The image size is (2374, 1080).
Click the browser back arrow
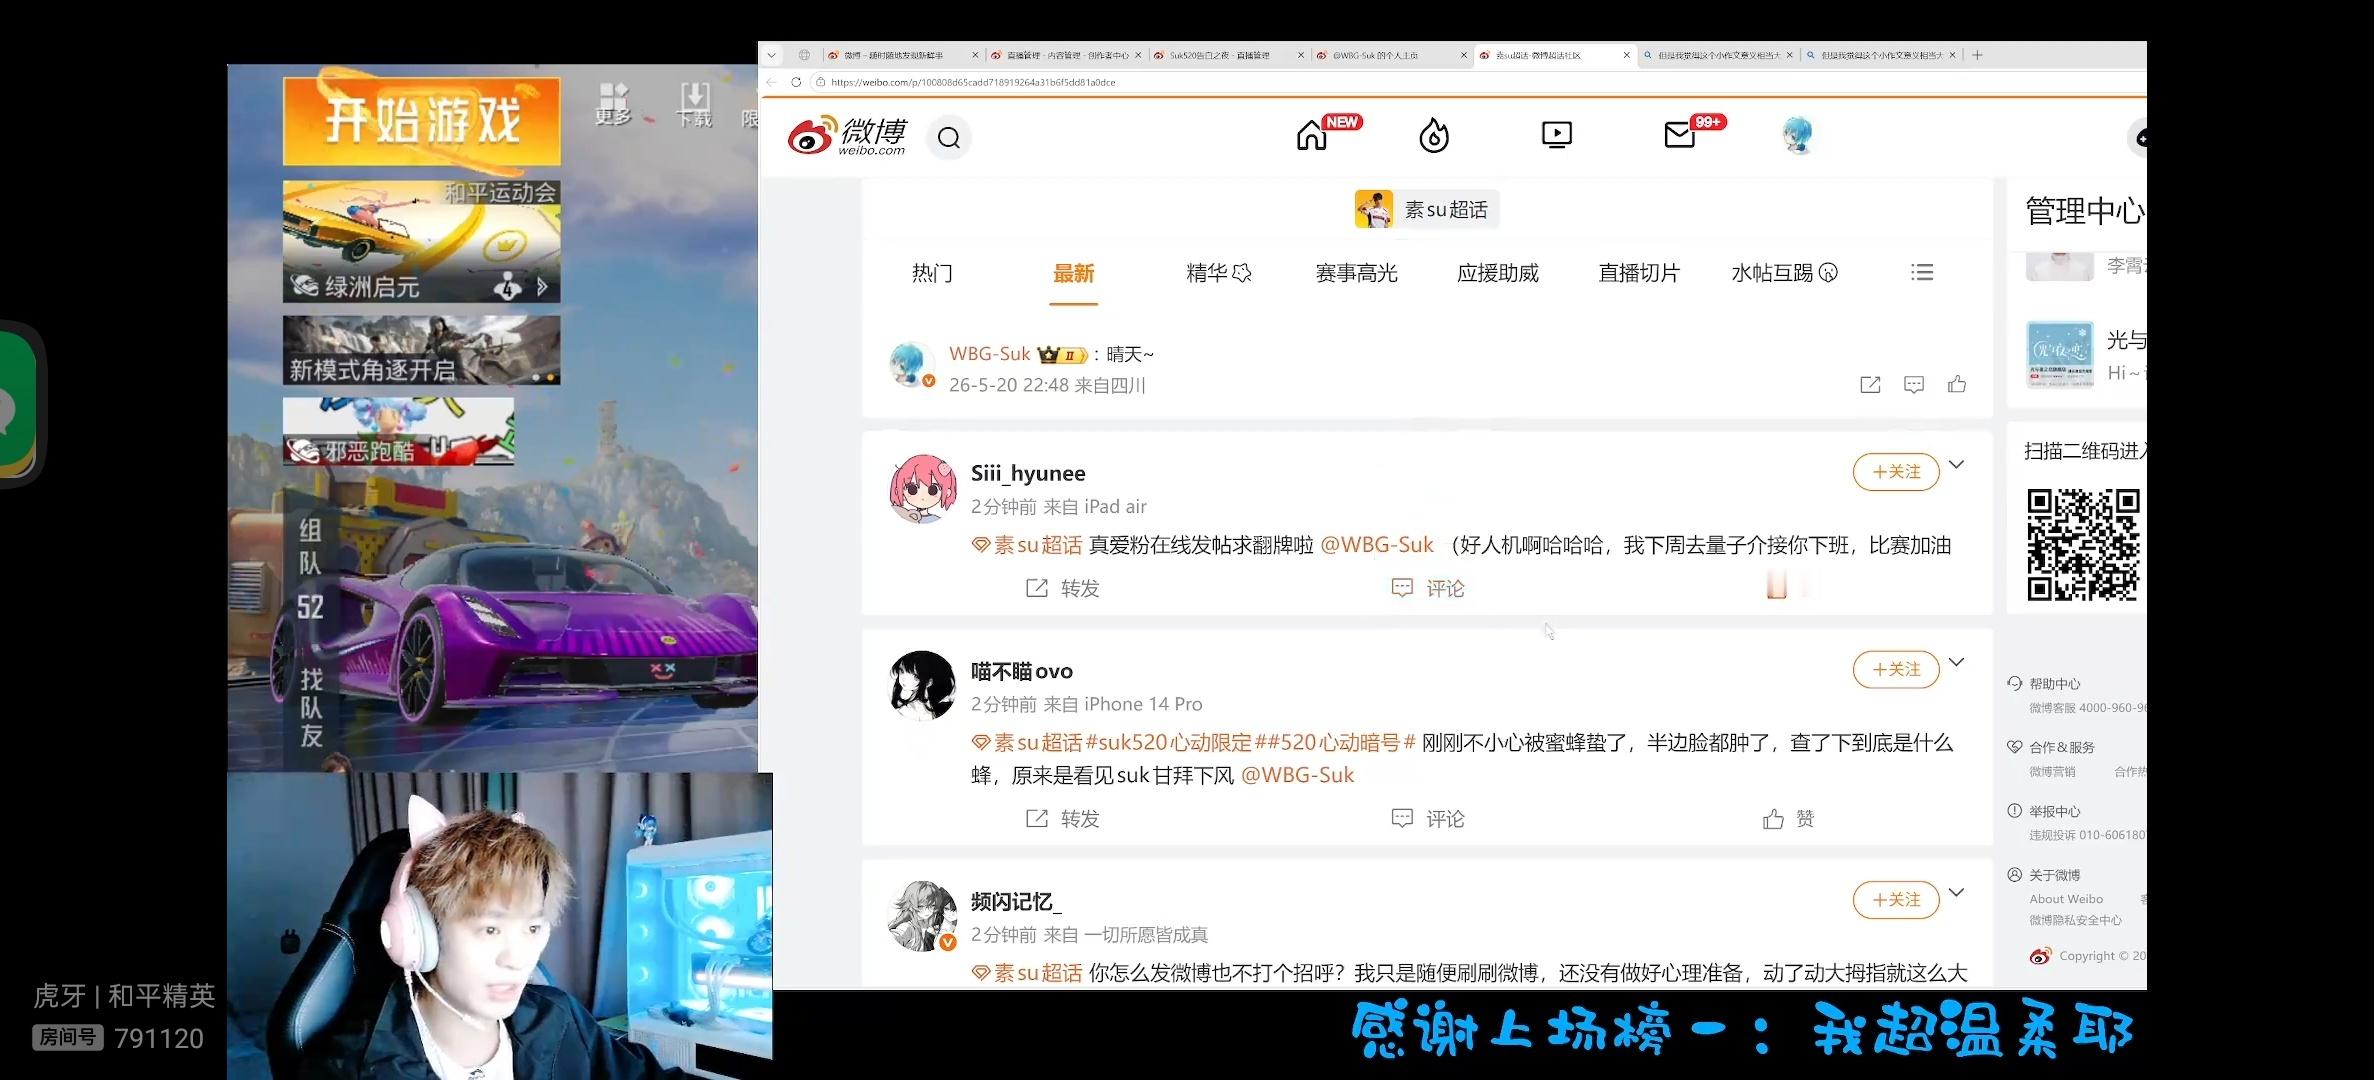point(771,82)
